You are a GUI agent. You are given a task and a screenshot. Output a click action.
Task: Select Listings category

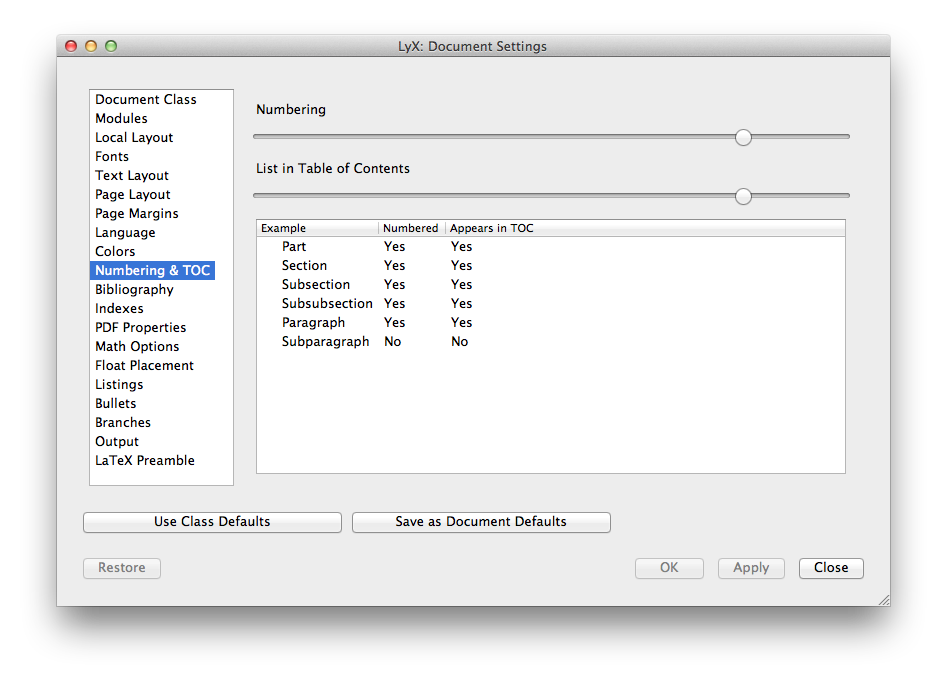click(x=119, y=385)
